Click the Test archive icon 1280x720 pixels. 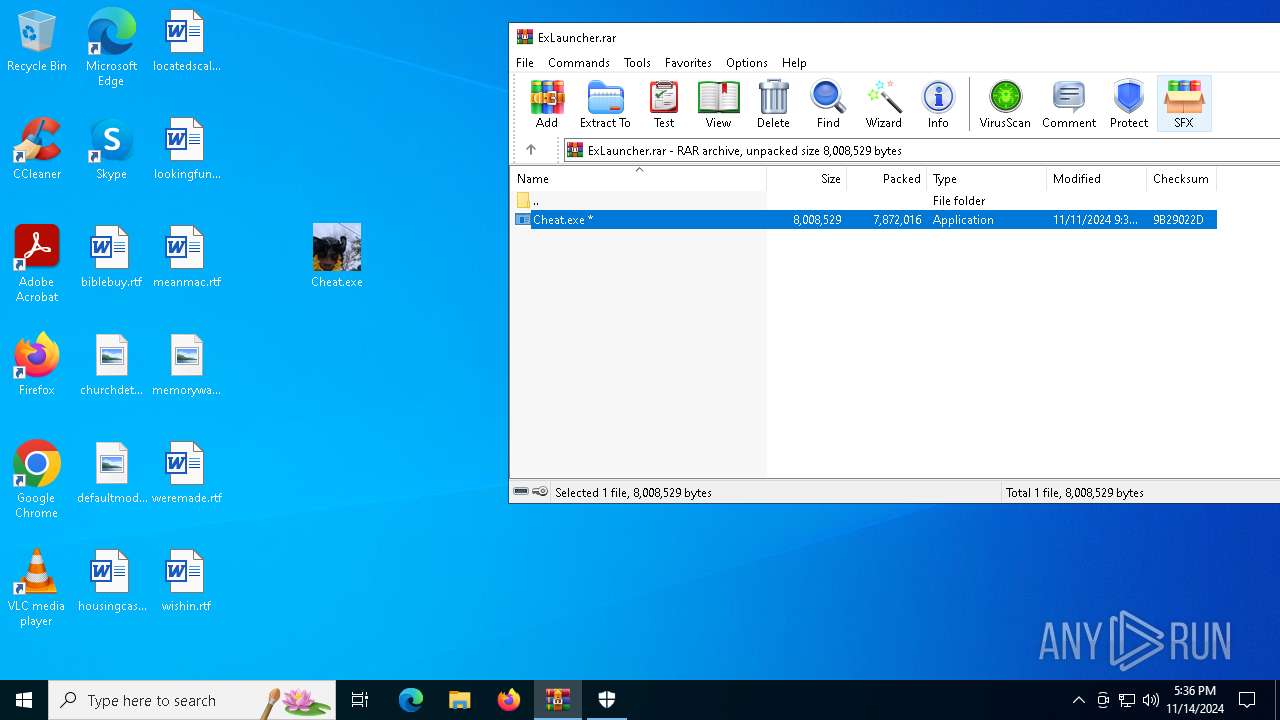coord(664,104)
